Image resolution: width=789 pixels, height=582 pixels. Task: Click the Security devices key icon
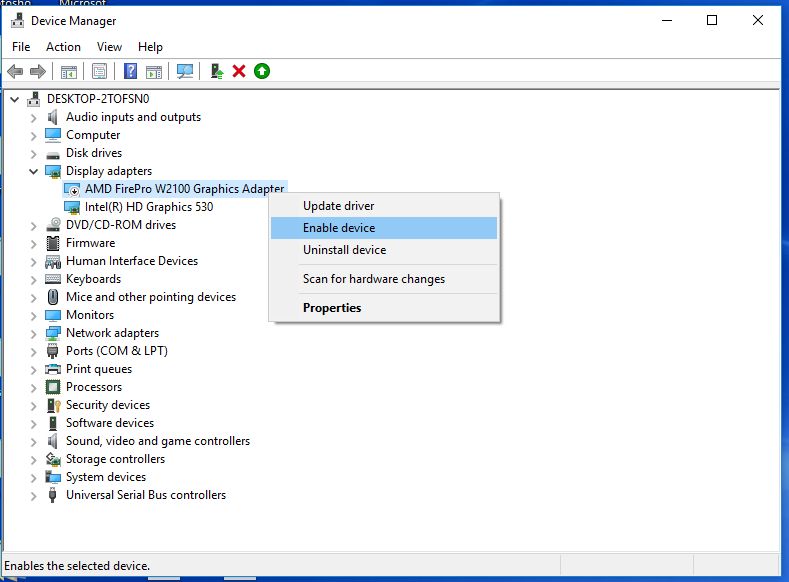53,405
